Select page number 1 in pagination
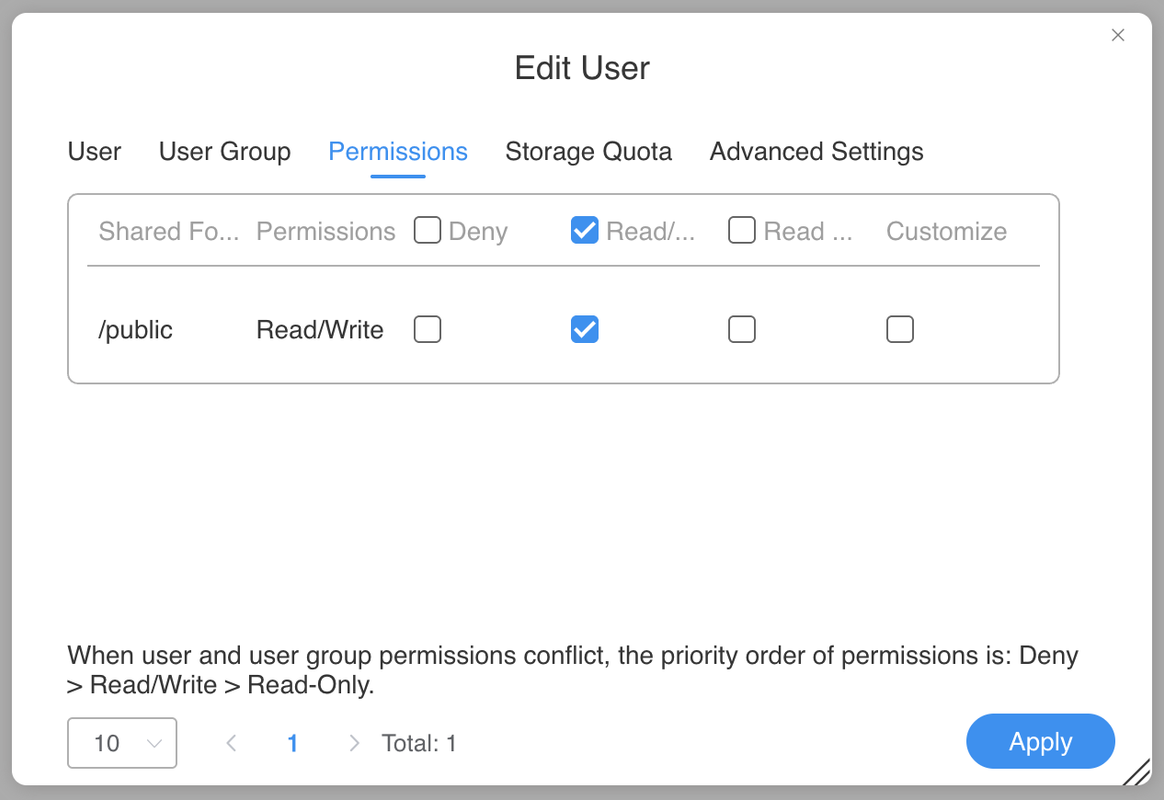This screenshot has width=1164, height=800. coord(293,743)
